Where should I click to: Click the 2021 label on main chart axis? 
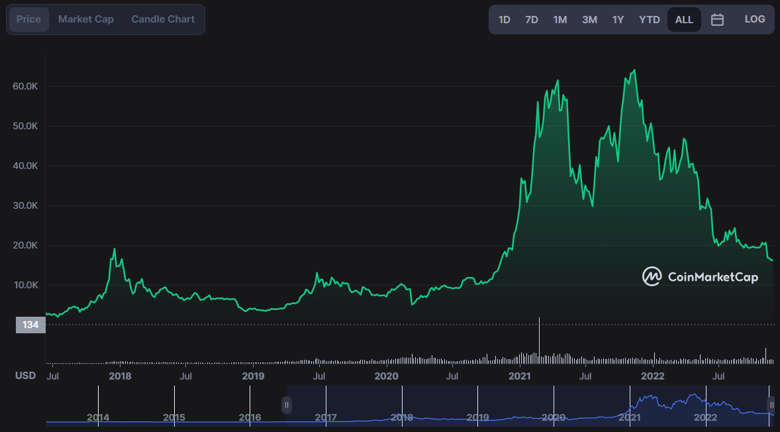(520, 376)
